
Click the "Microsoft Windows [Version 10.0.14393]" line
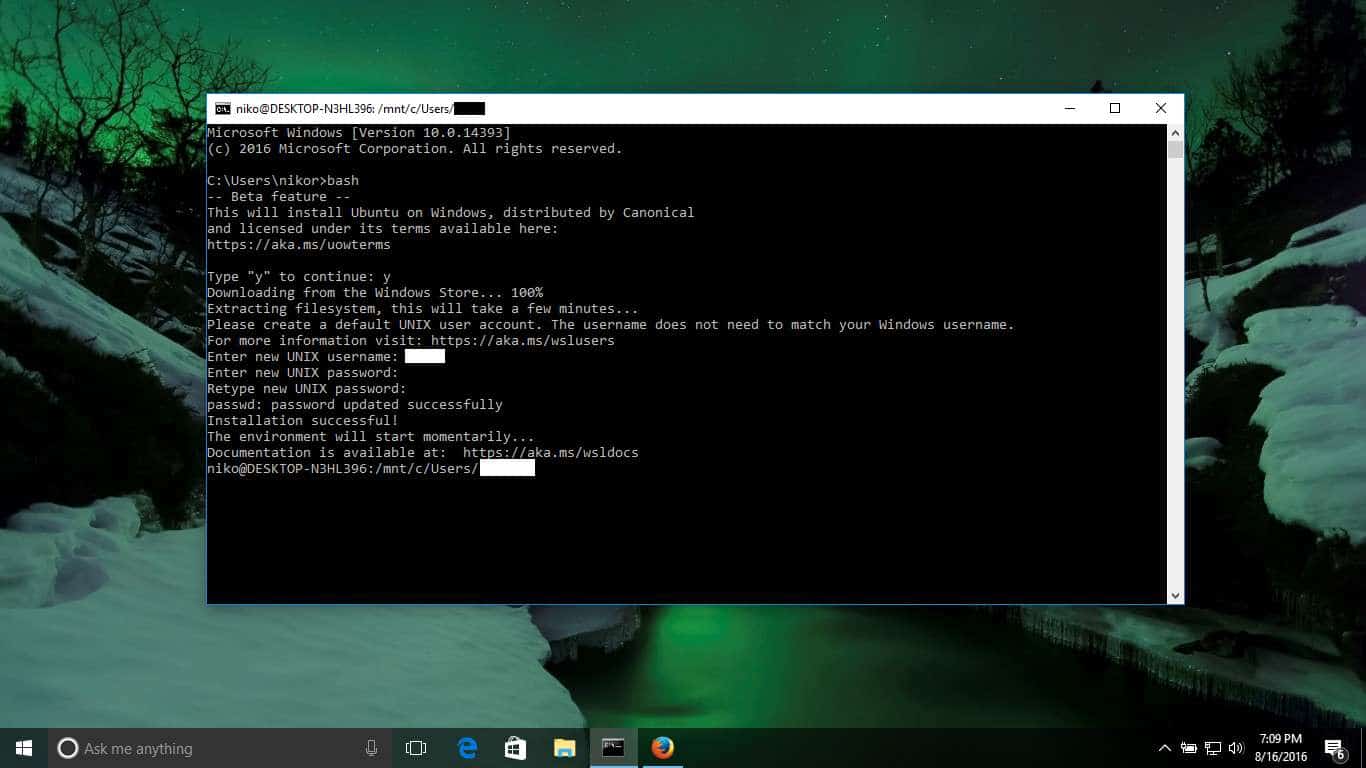coord(359,133)
